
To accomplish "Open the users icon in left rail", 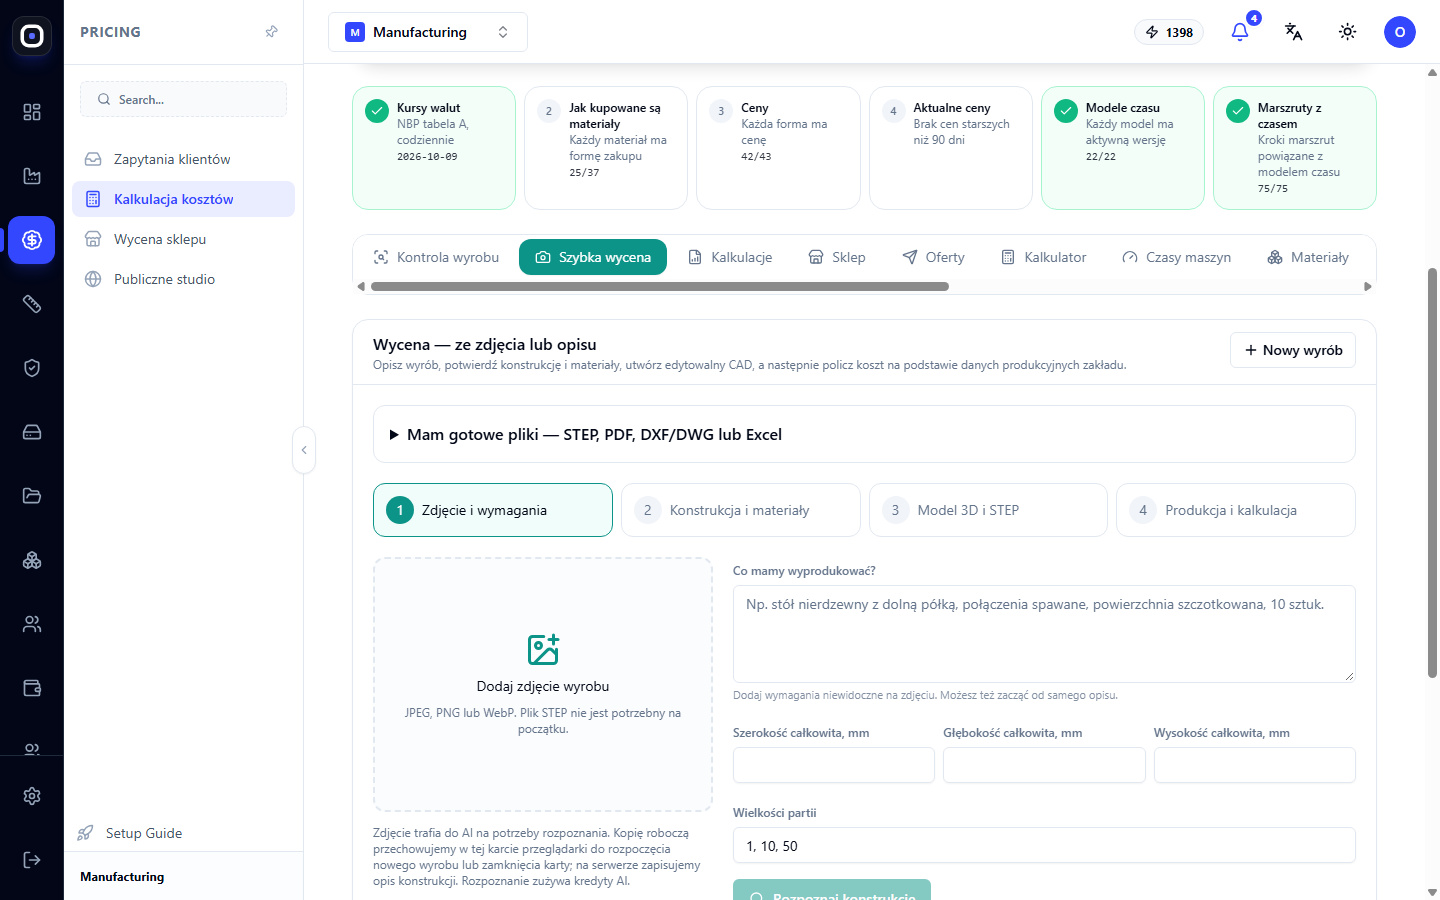I will click(32, 624).
